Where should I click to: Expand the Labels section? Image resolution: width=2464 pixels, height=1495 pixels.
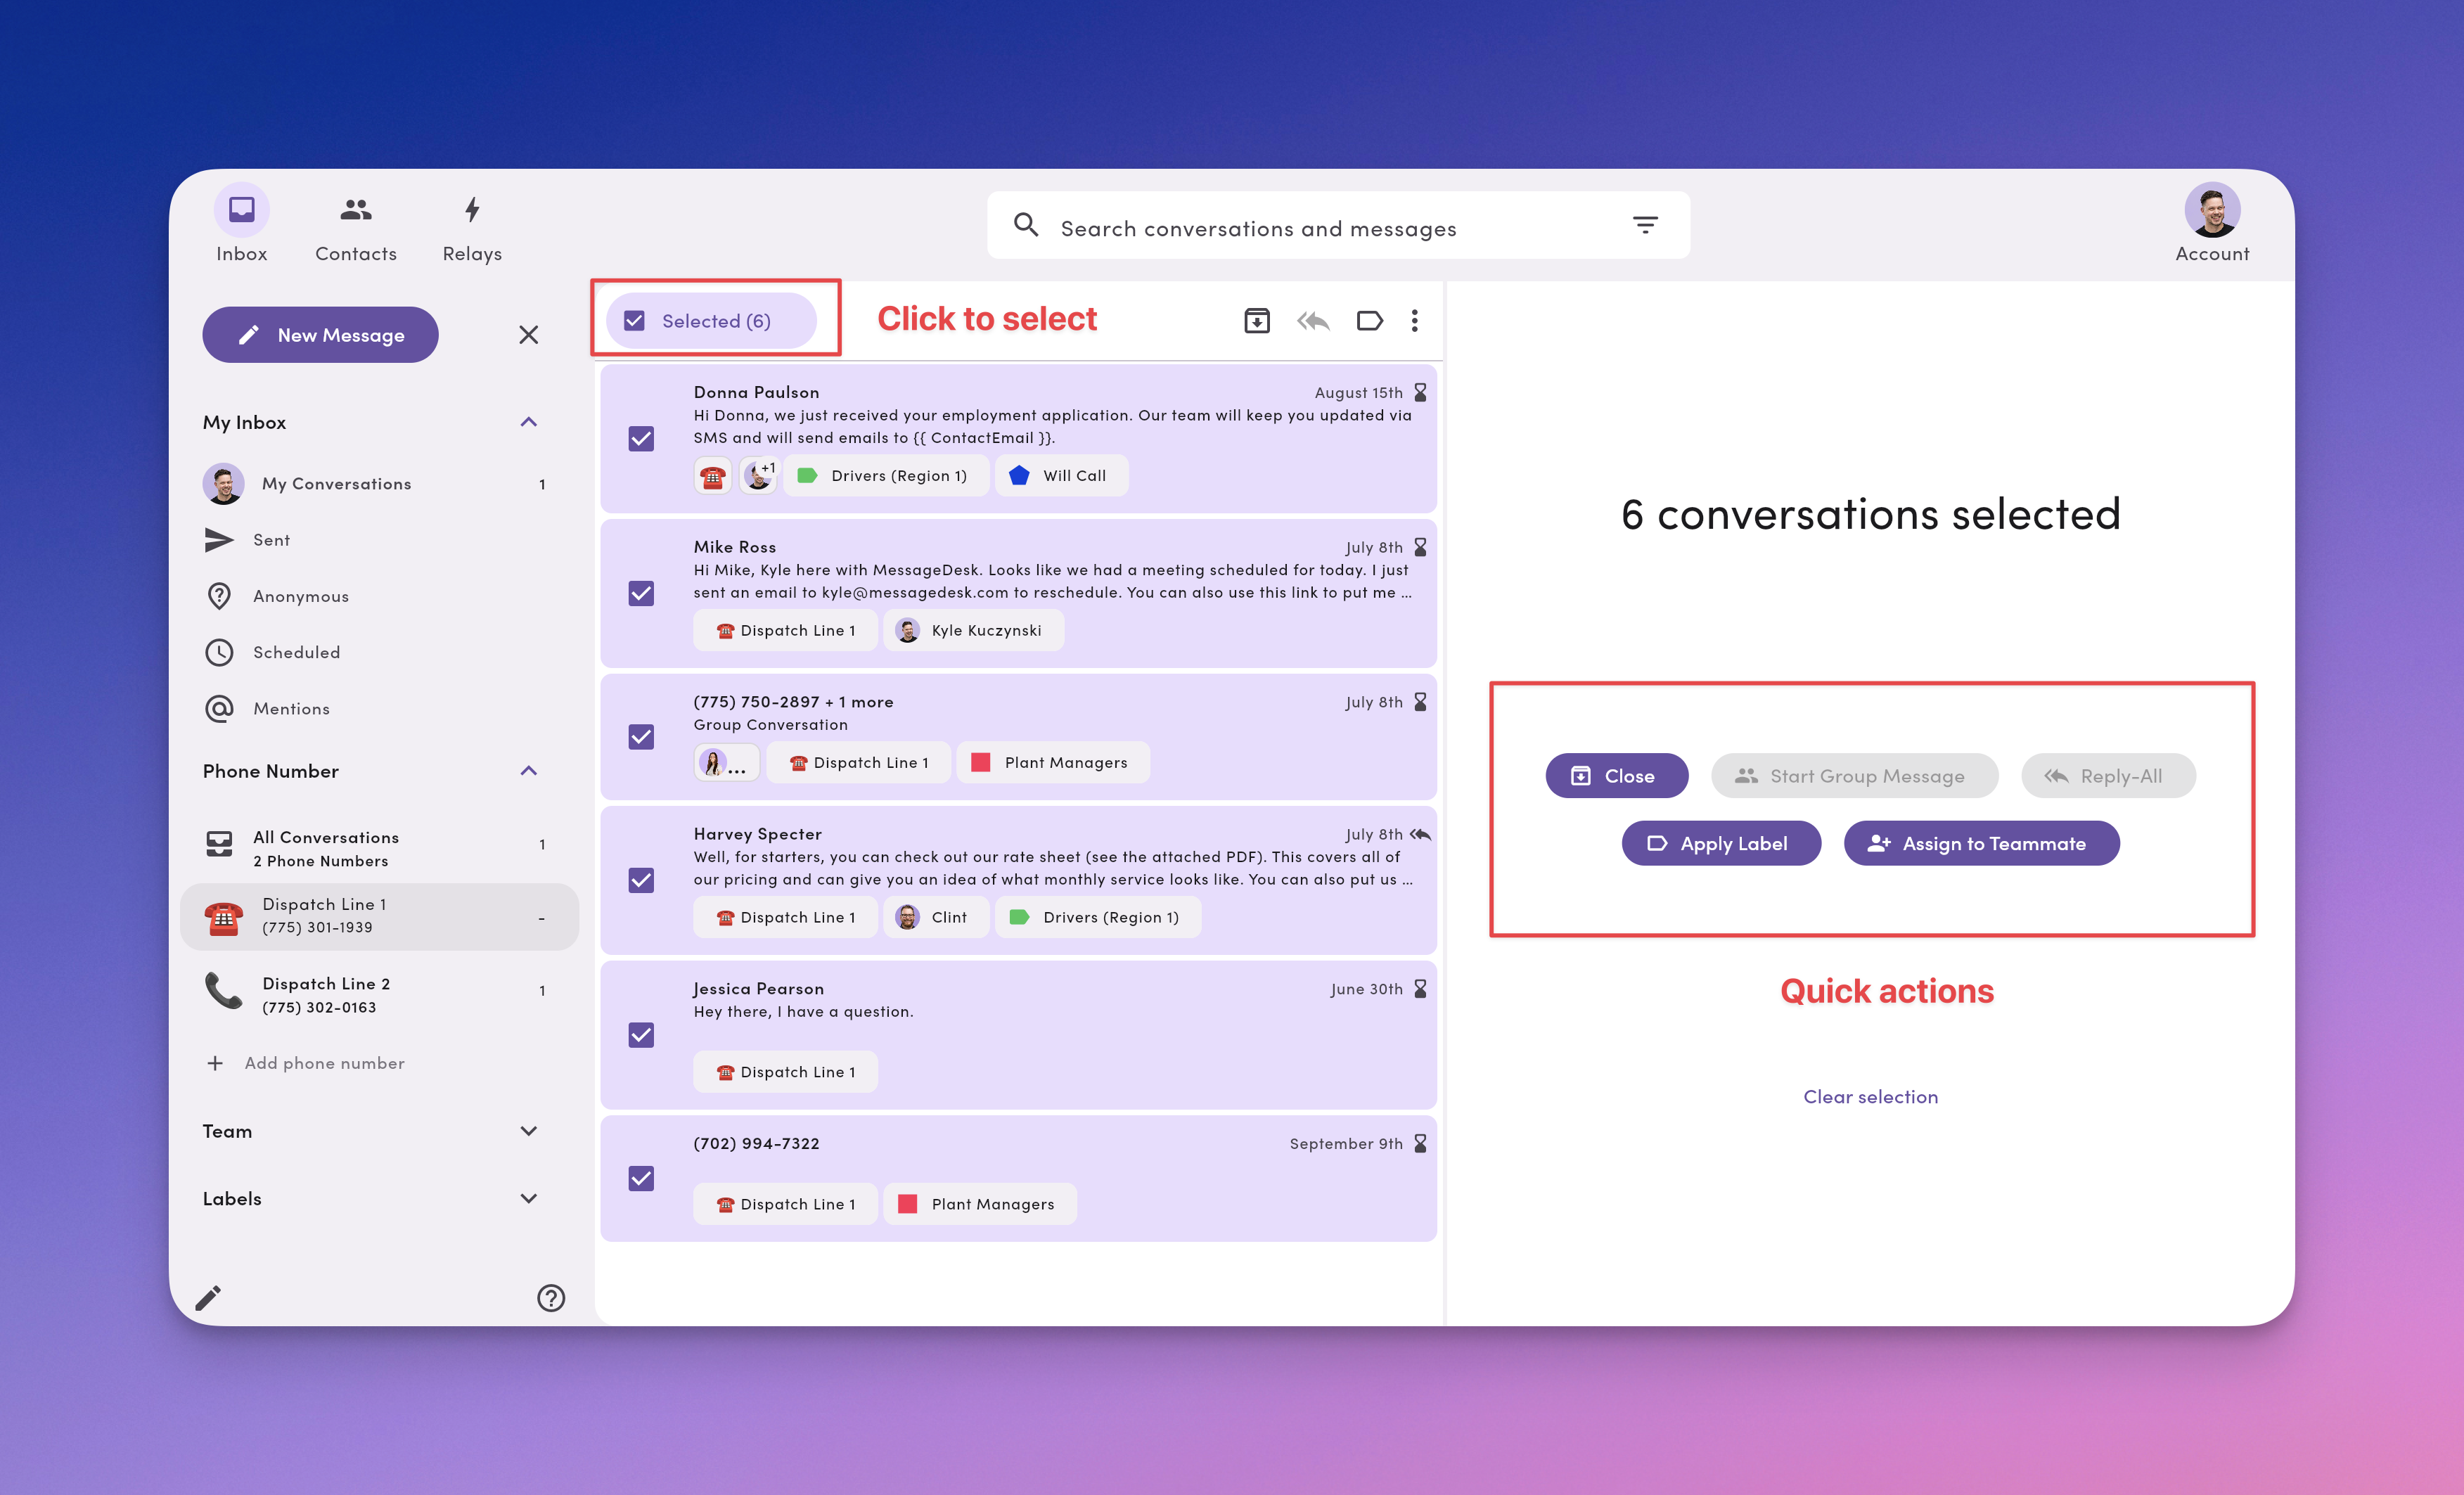[528, 1198]
